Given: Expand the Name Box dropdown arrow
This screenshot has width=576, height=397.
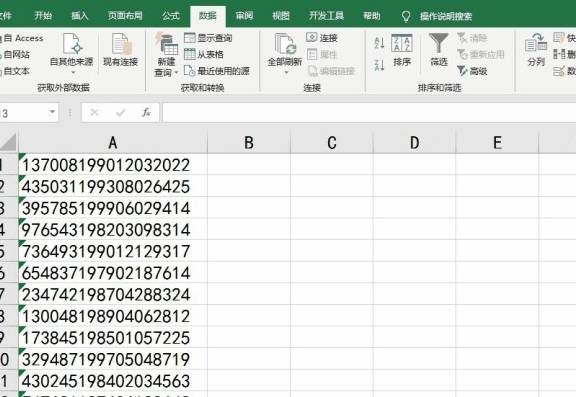Looking at the screenshot, I should pos(52,112).
